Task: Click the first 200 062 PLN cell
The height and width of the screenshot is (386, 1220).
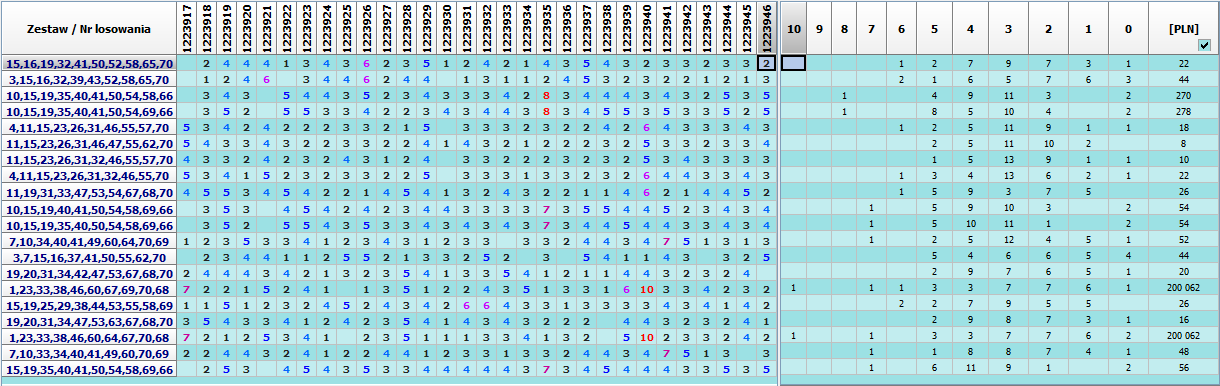Action: click(x=1183, y=289)
